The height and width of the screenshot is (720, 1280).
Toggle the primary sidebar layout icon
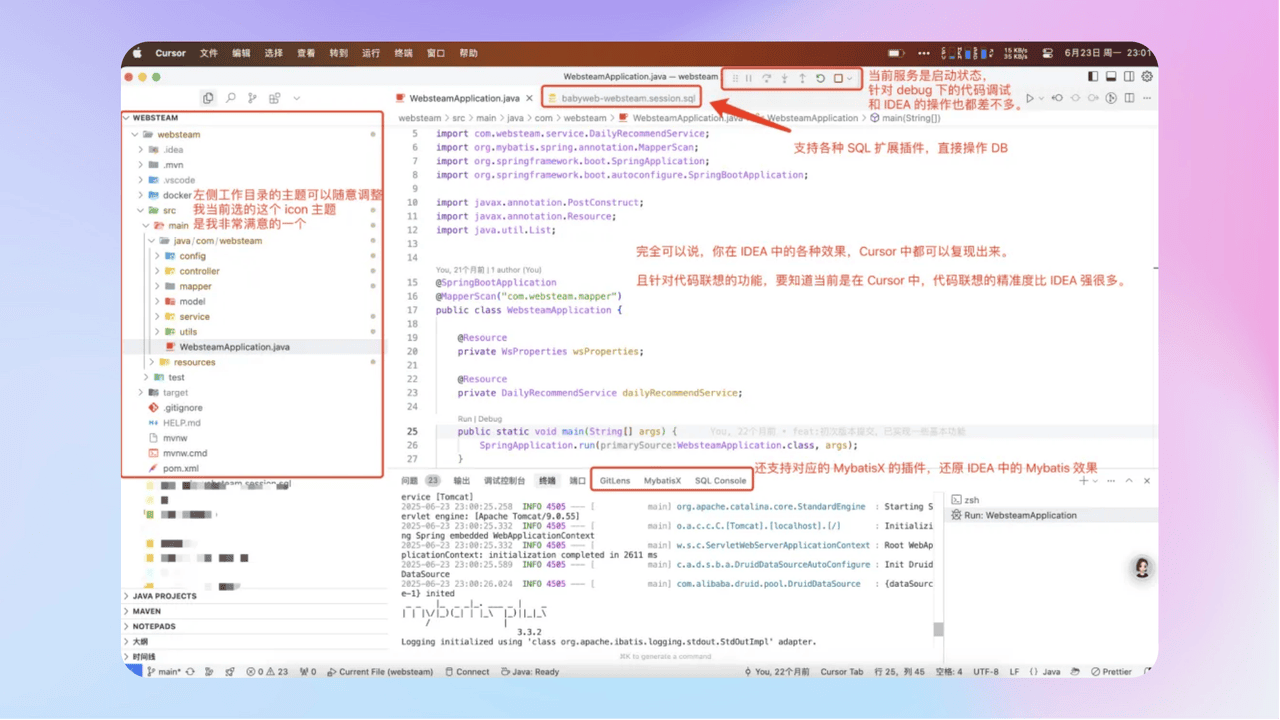[x=1092, y=76]
